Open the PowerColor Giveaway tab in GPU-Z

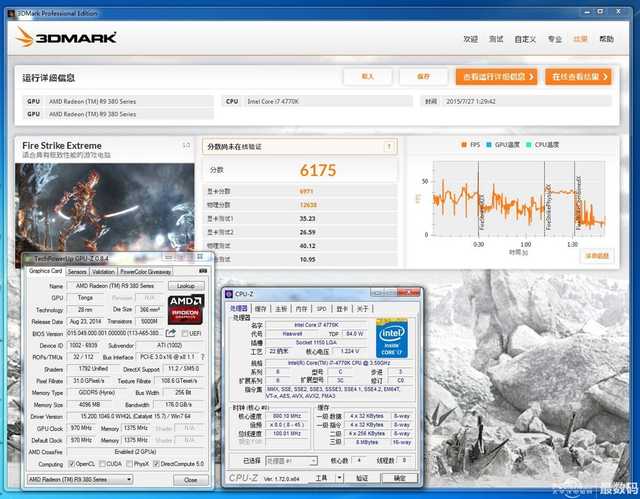tap(145, 272)
